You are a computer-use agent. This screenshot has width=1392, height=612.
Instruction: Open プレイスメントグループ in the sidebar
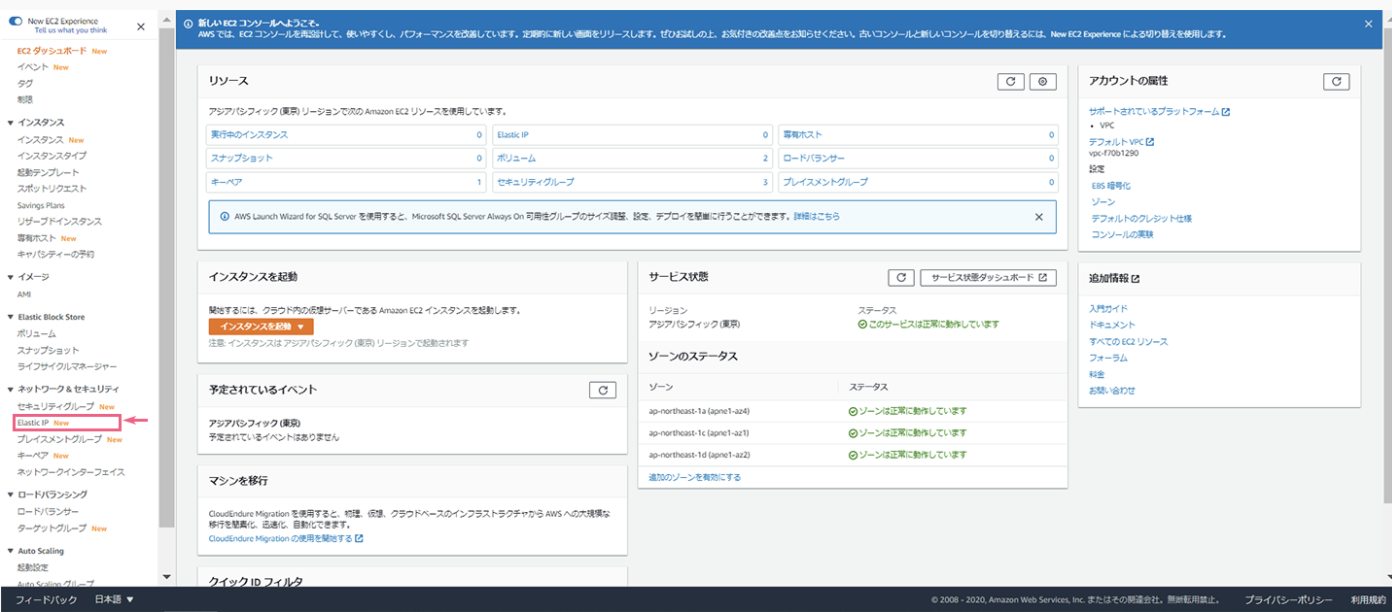pyautogui.click(x=60, y=439)
